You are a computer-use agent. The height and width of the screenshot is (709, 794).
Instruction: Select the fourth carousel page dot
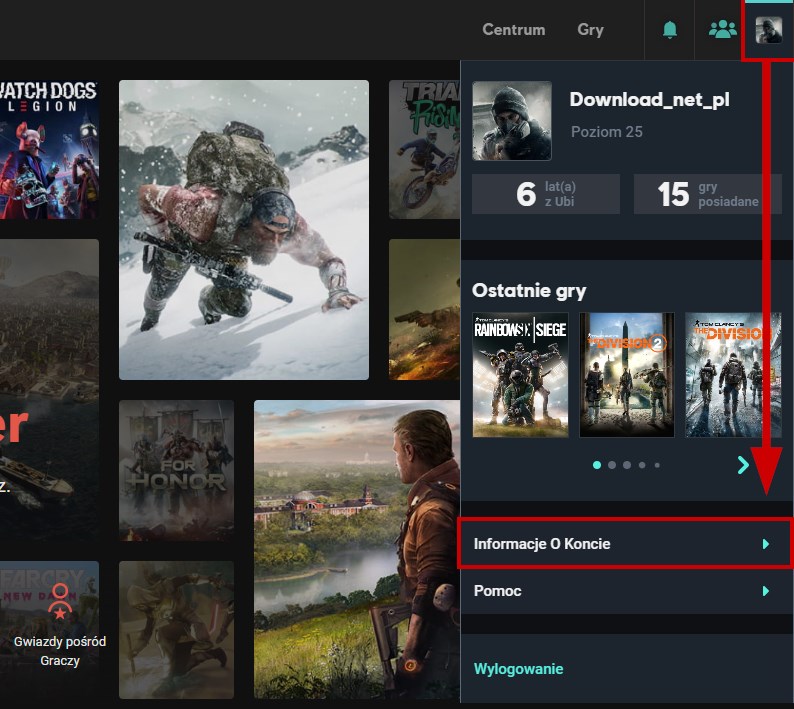coord(642,465)
